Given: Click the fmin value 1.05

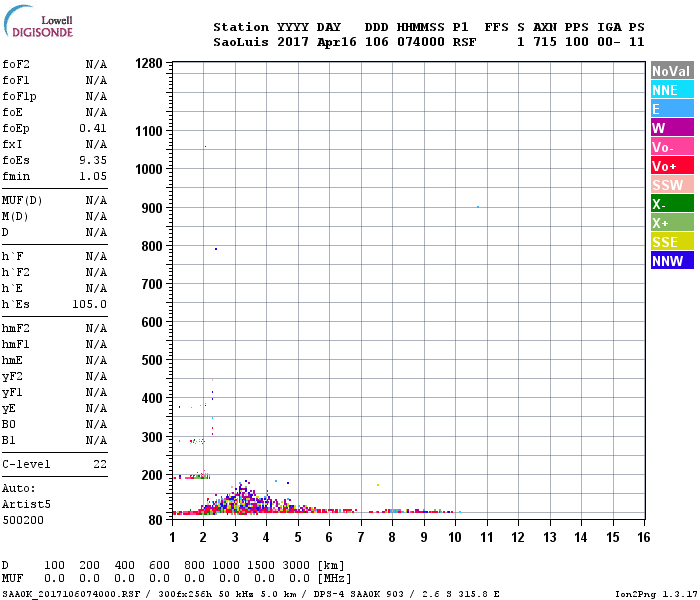Looking at the screenshot, I should point(93,176).
